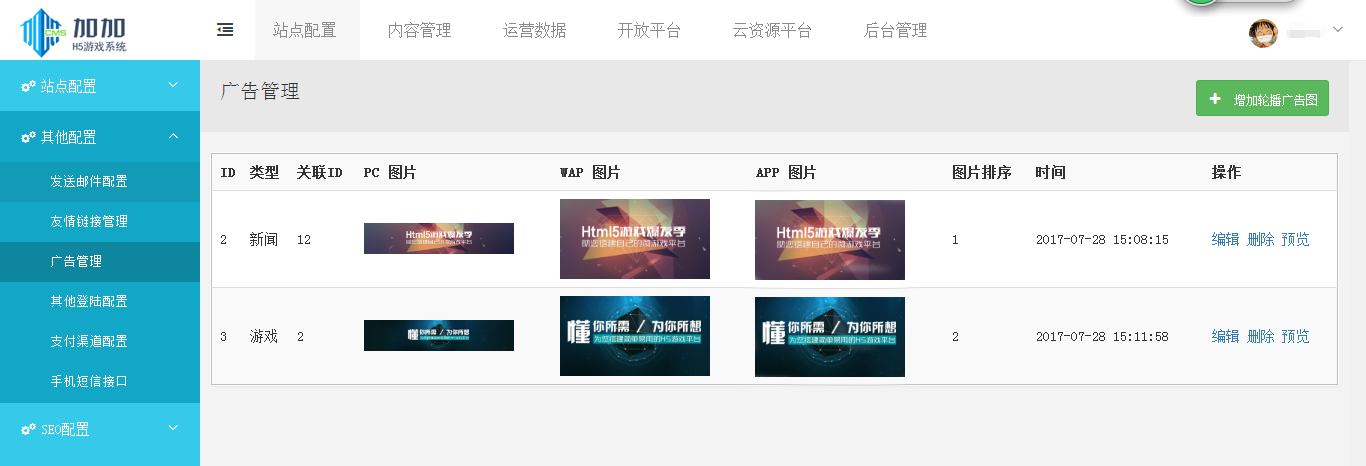The width and height of the screenshot is (1366, 466).
Task: Open the 运营数据 top tab
Action: pyautogui.click(x=534, y=31)
